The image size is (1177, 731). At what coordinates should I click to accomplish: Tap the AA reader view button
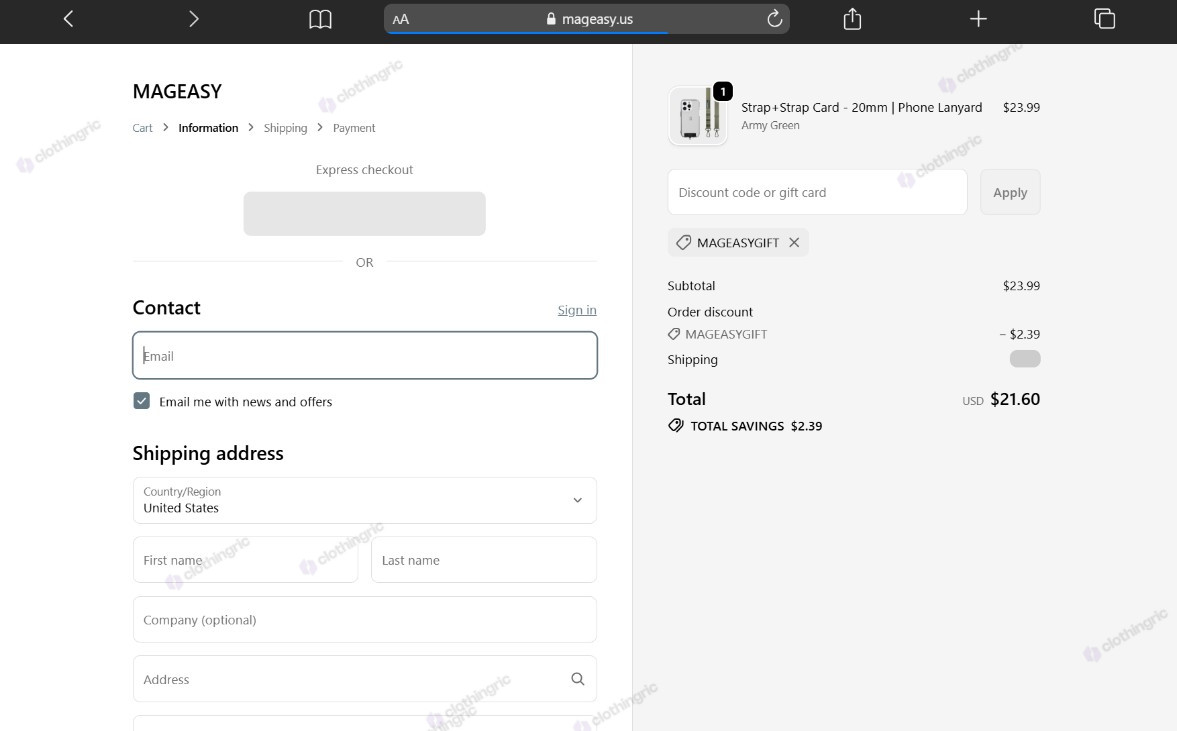[x=401, y=20]
